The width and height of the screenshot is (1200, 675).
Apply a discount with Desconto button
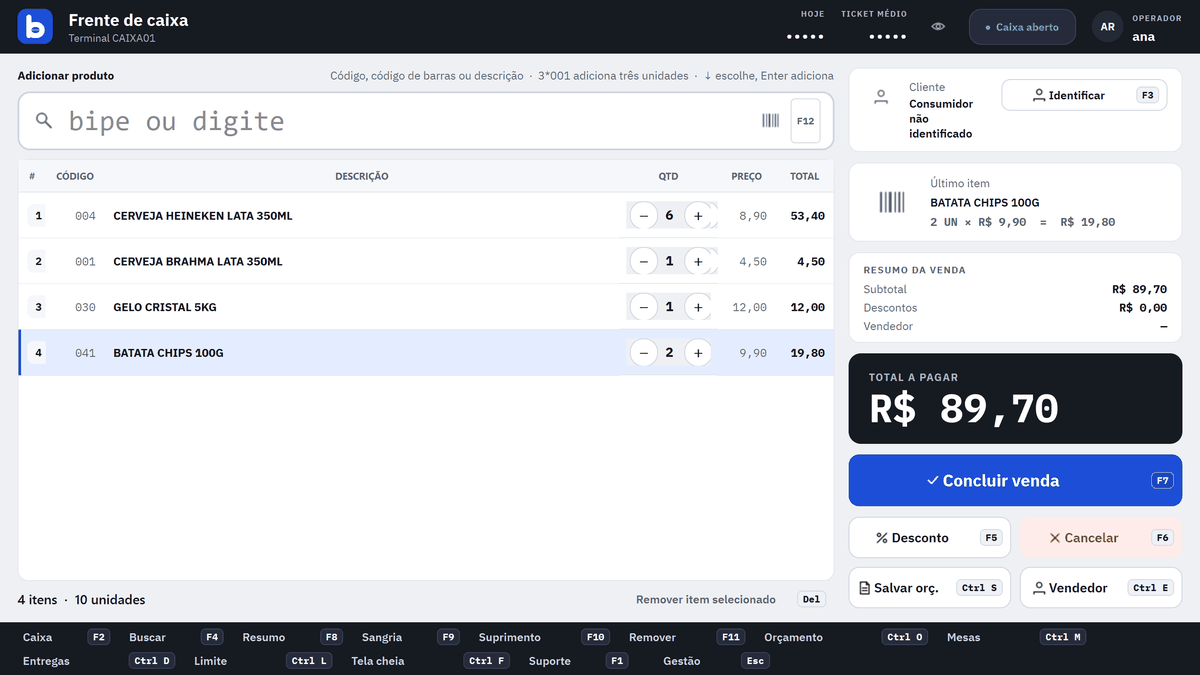(929, 538)
